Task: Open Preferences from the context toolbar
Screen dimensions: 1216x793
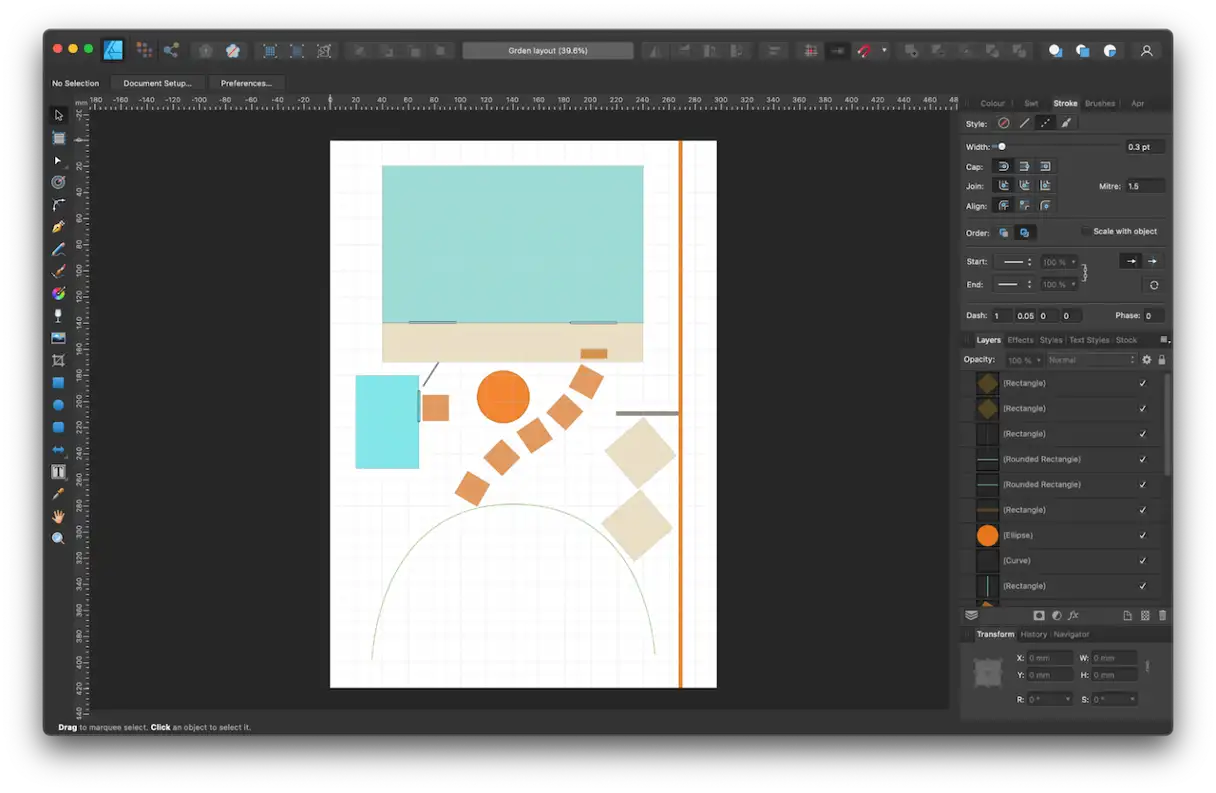Action: tap(246, 83)
